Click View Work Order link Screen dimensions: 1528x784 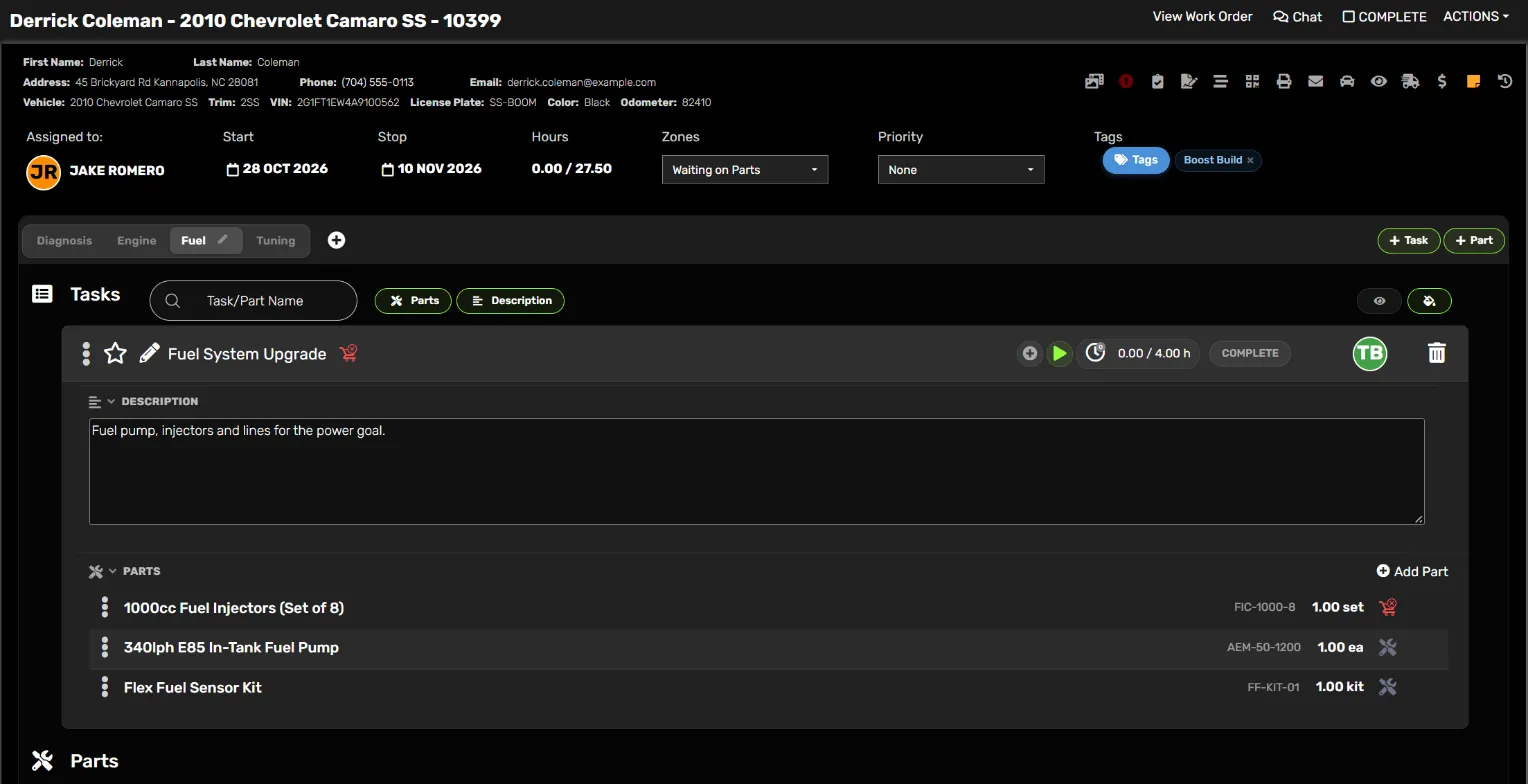coord(1202,16)
